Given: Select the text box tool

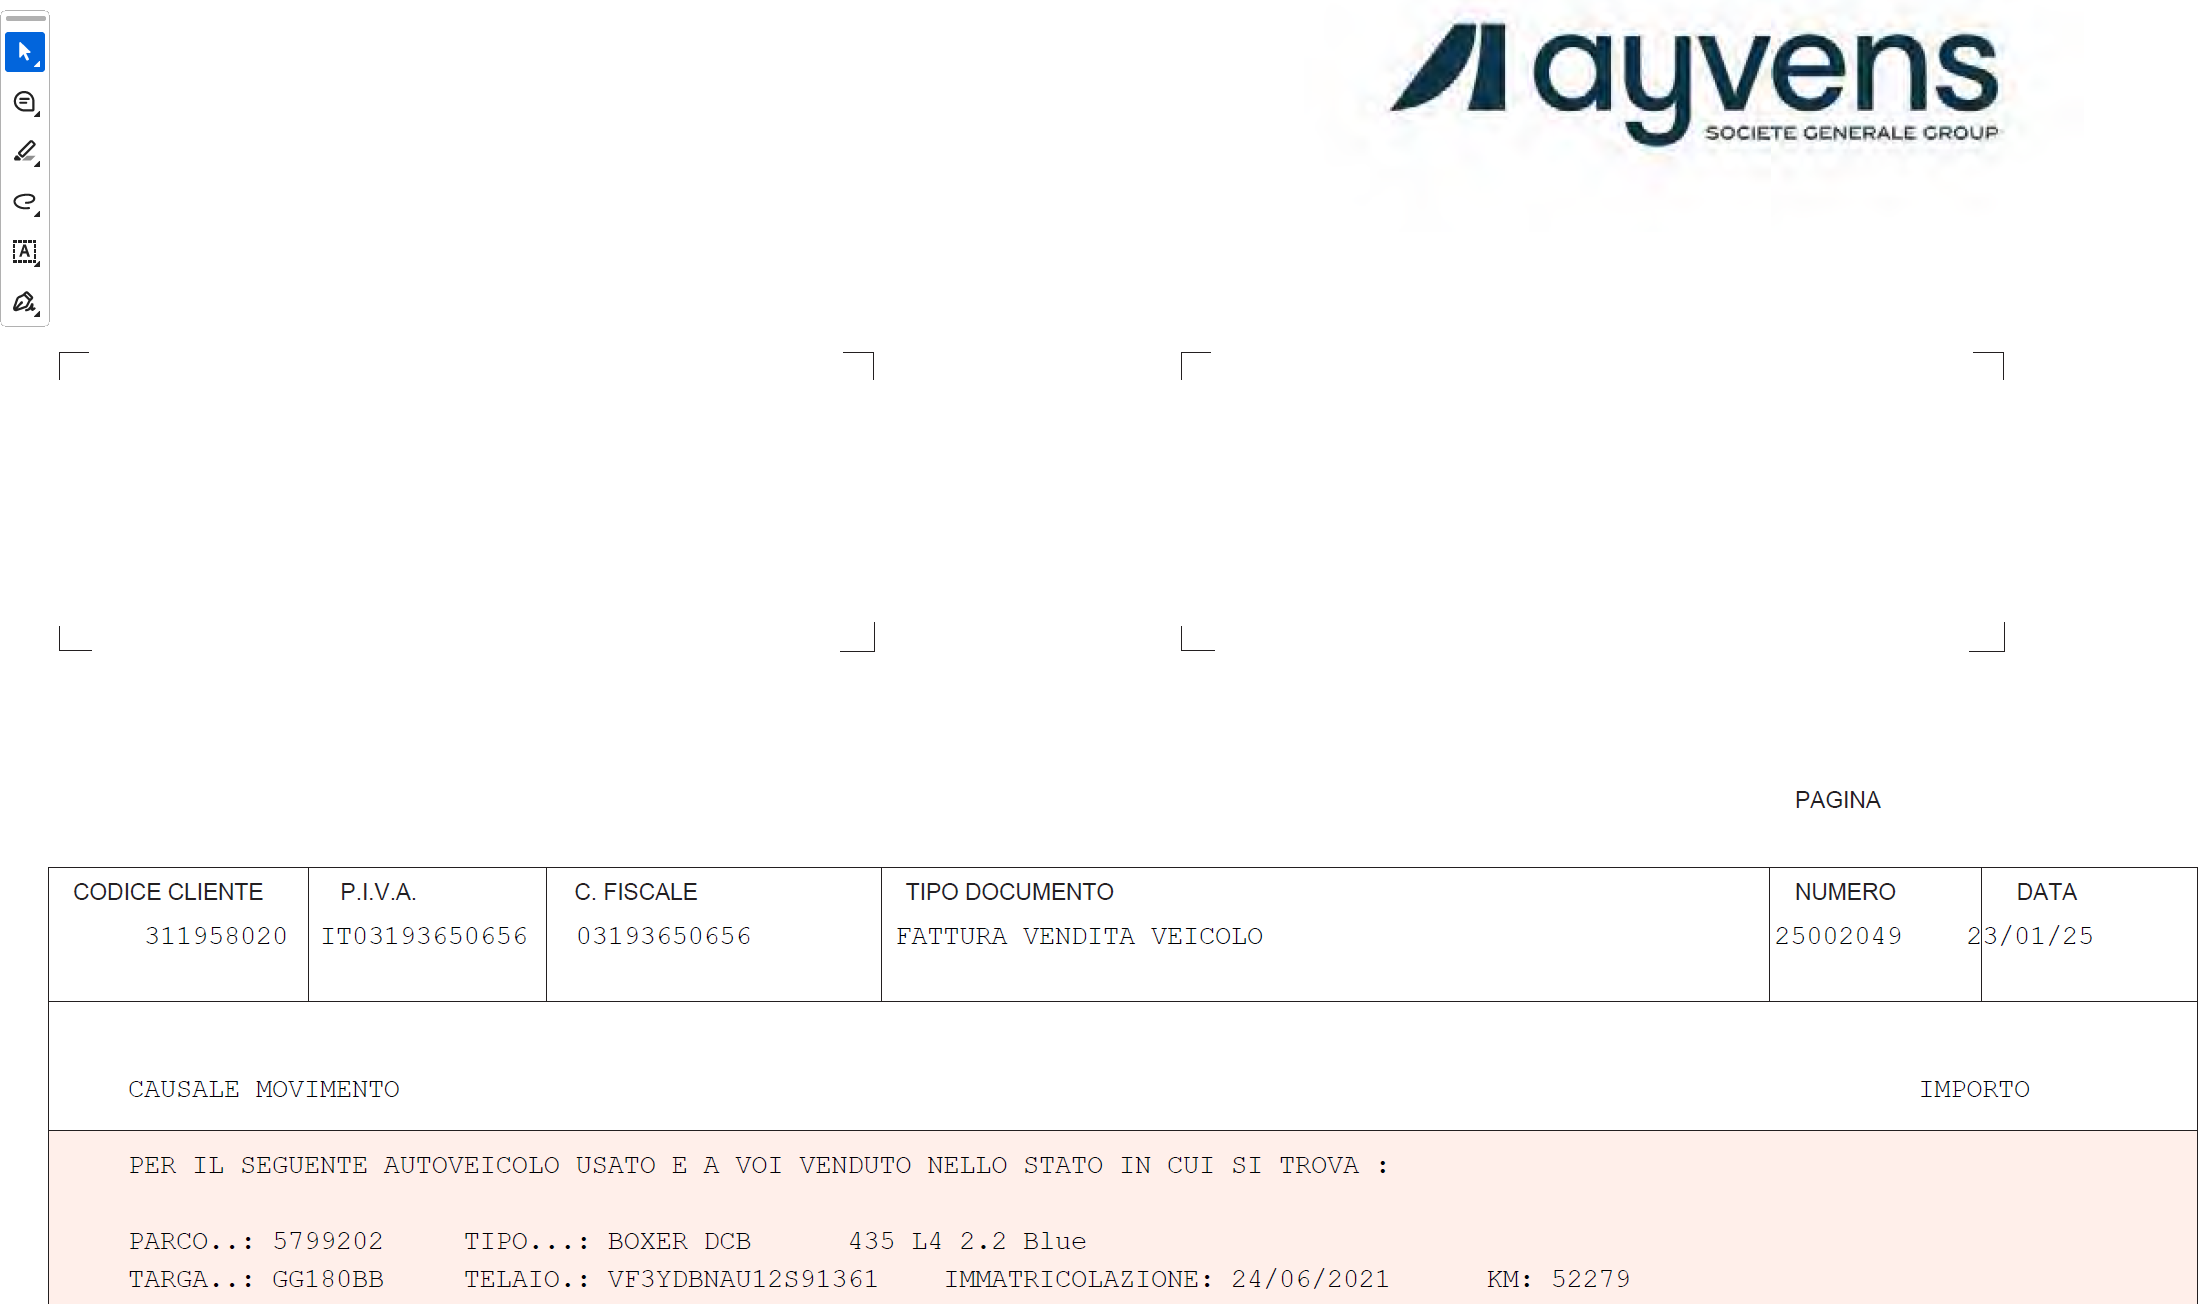Looking at the screenshot, I should tap(25, 252).
